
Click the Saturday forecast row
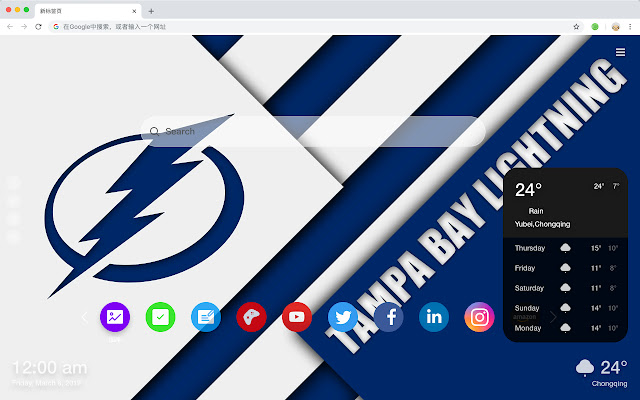[x=566, y=288]
